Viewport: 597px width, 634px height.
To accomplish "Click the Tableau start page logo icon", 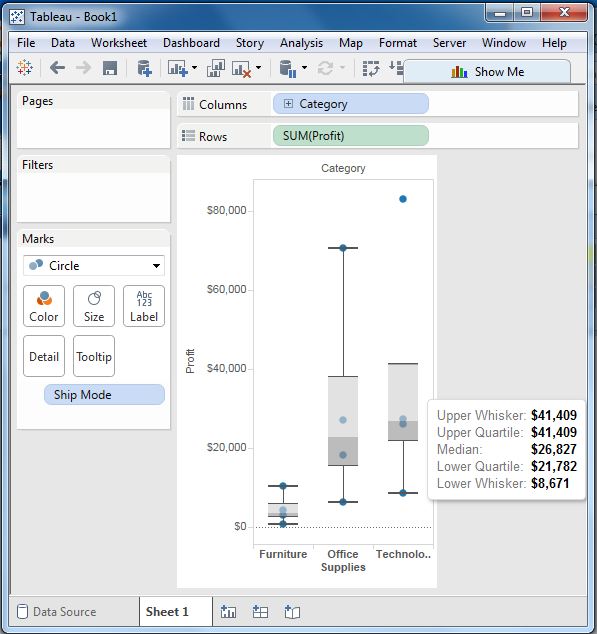I will 25,68.
